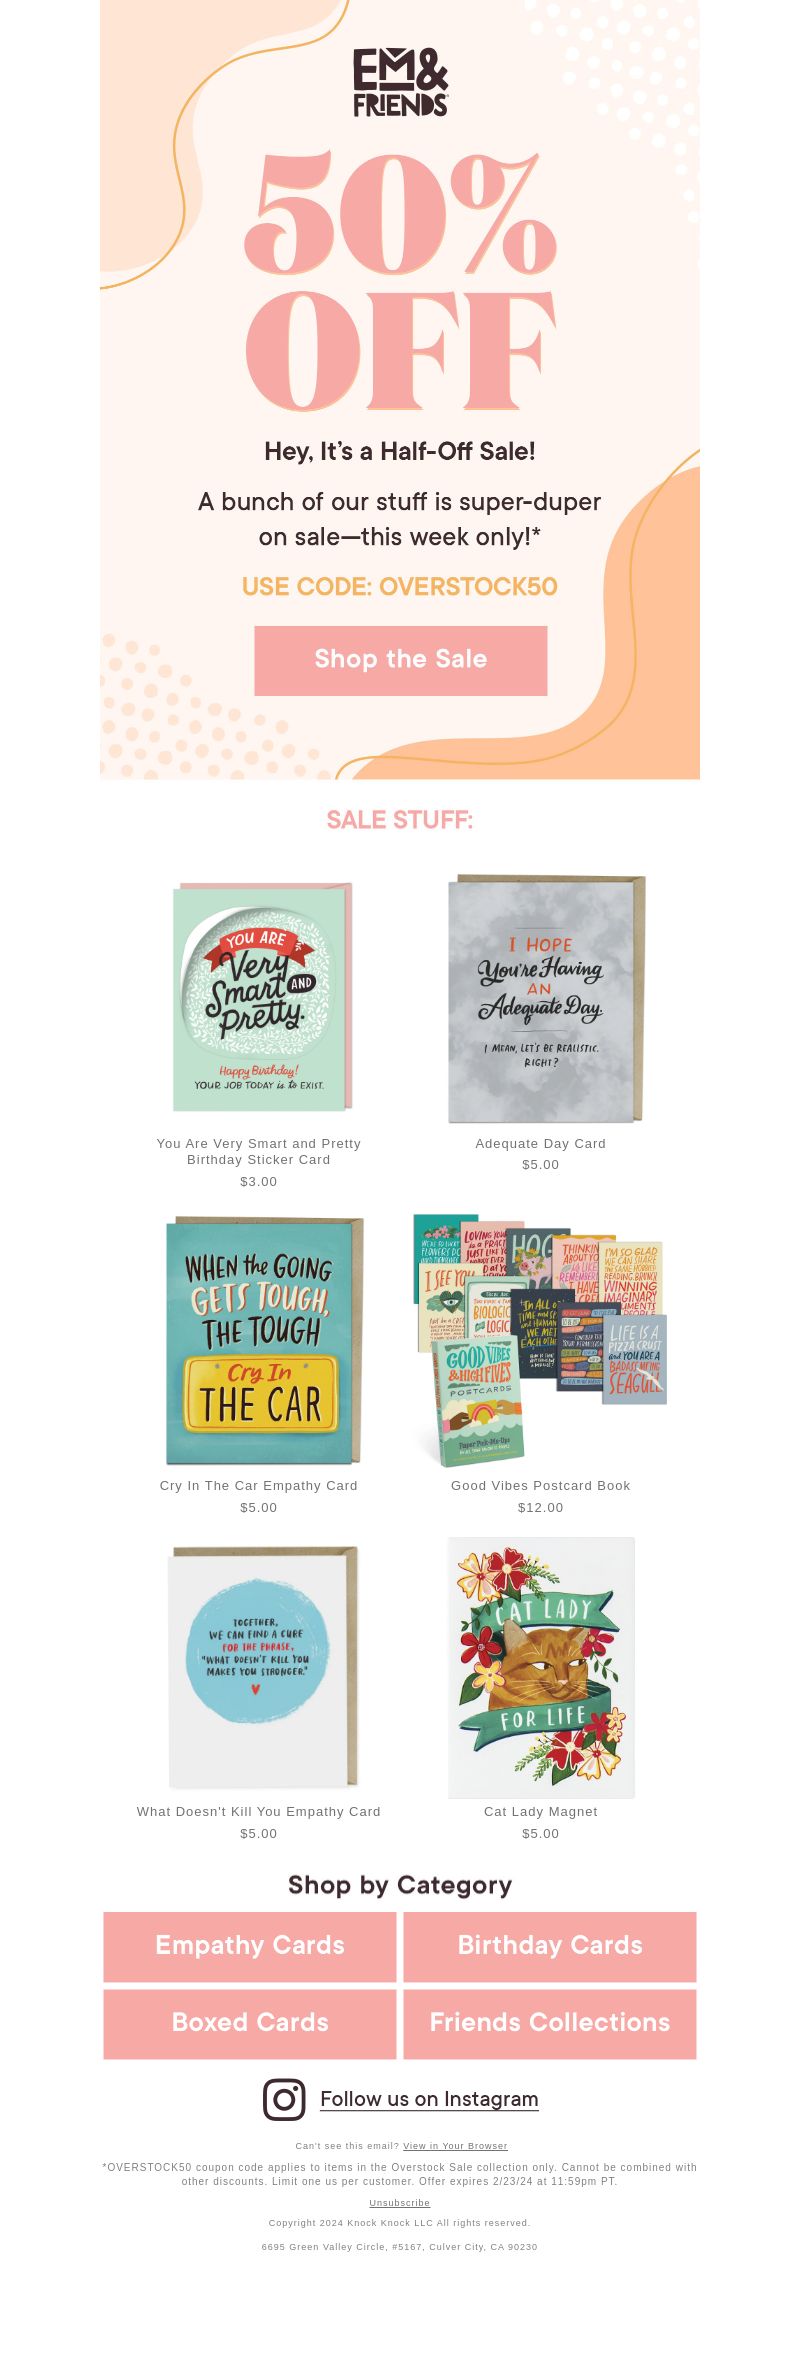Open the Empathy Cards category
Viewport: 800px width, 2363px height.
tap(250, 1945)
